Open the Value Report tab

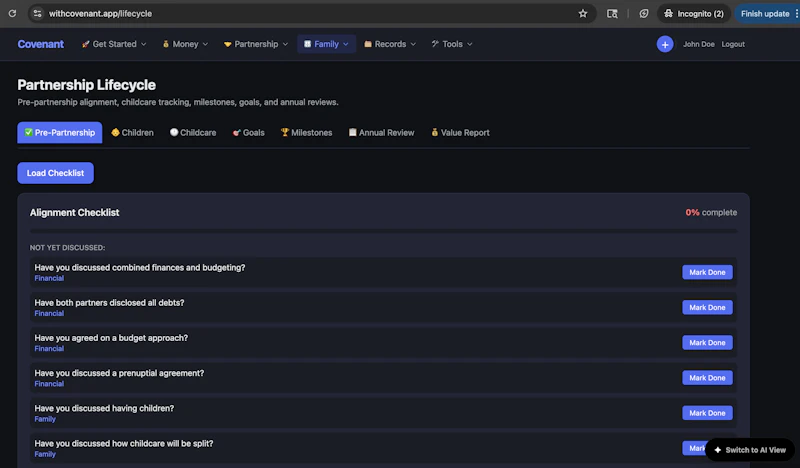point(460,132)
